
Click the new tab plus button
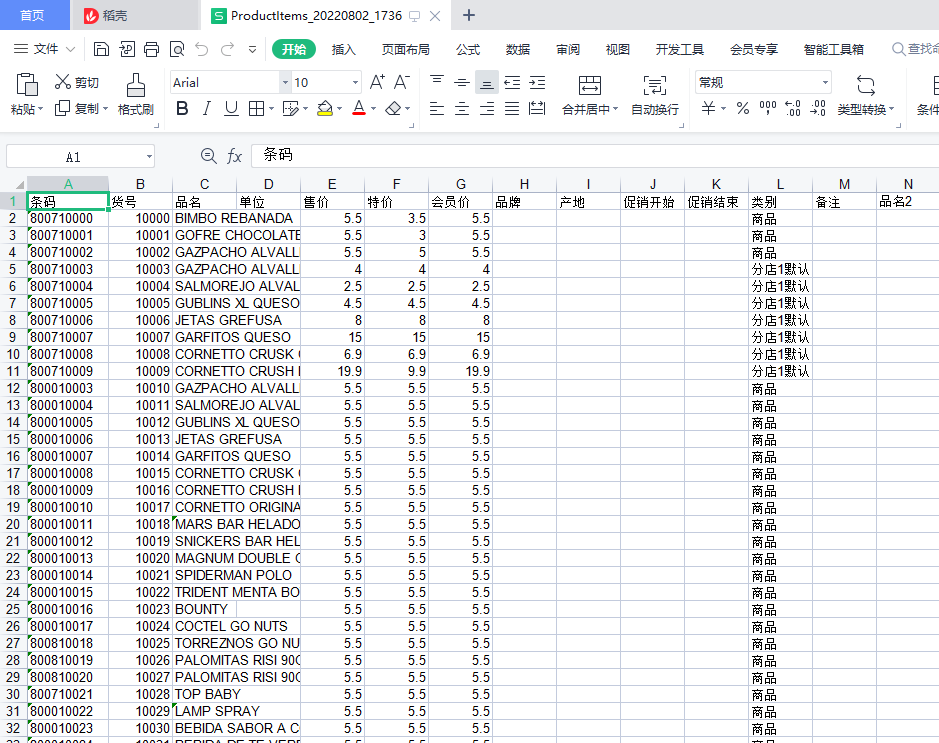point(469,16)
